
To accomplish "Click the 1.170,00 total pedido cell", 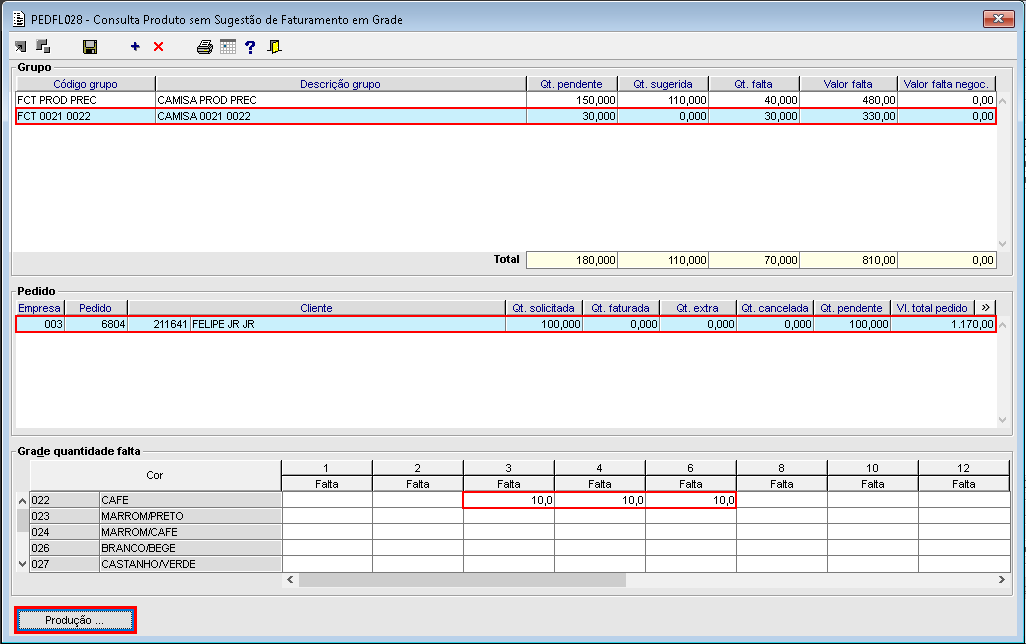I will click(943, 324).
